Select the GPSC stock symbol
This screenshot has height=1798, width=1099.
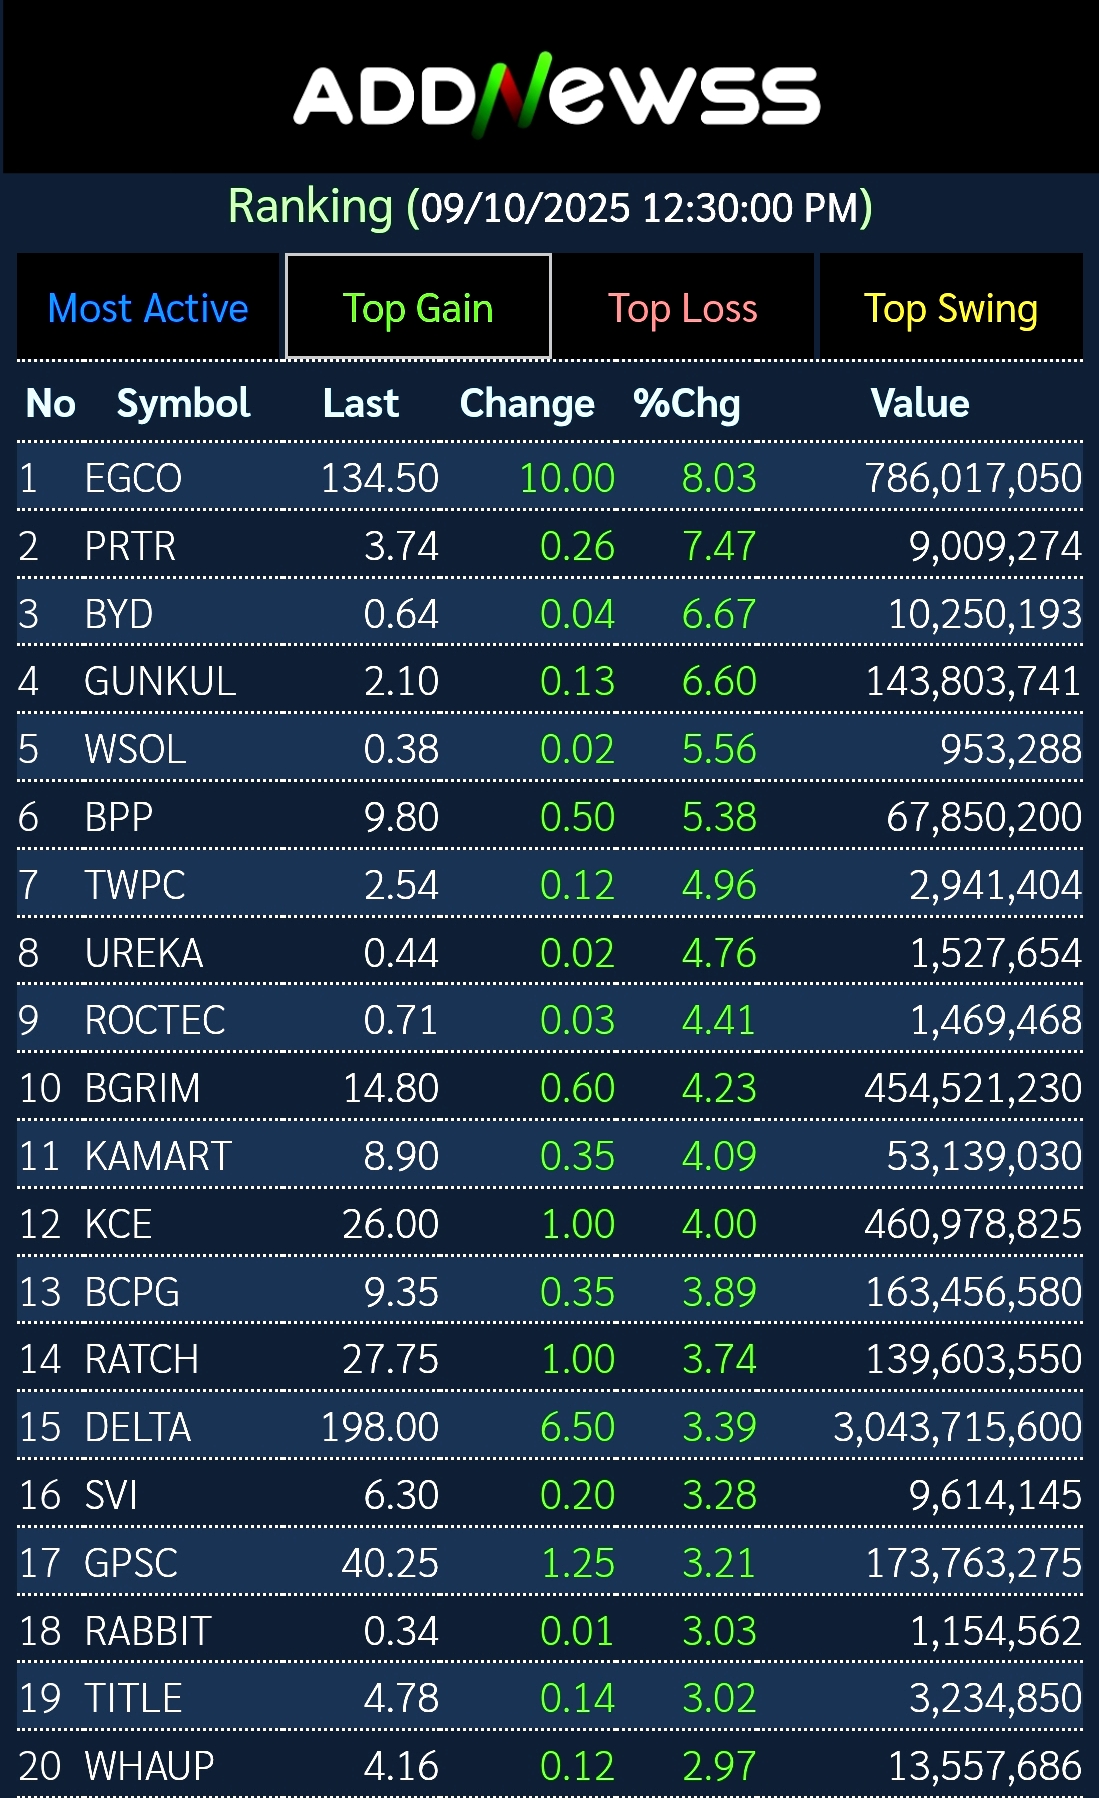(x=131, y=1563)
